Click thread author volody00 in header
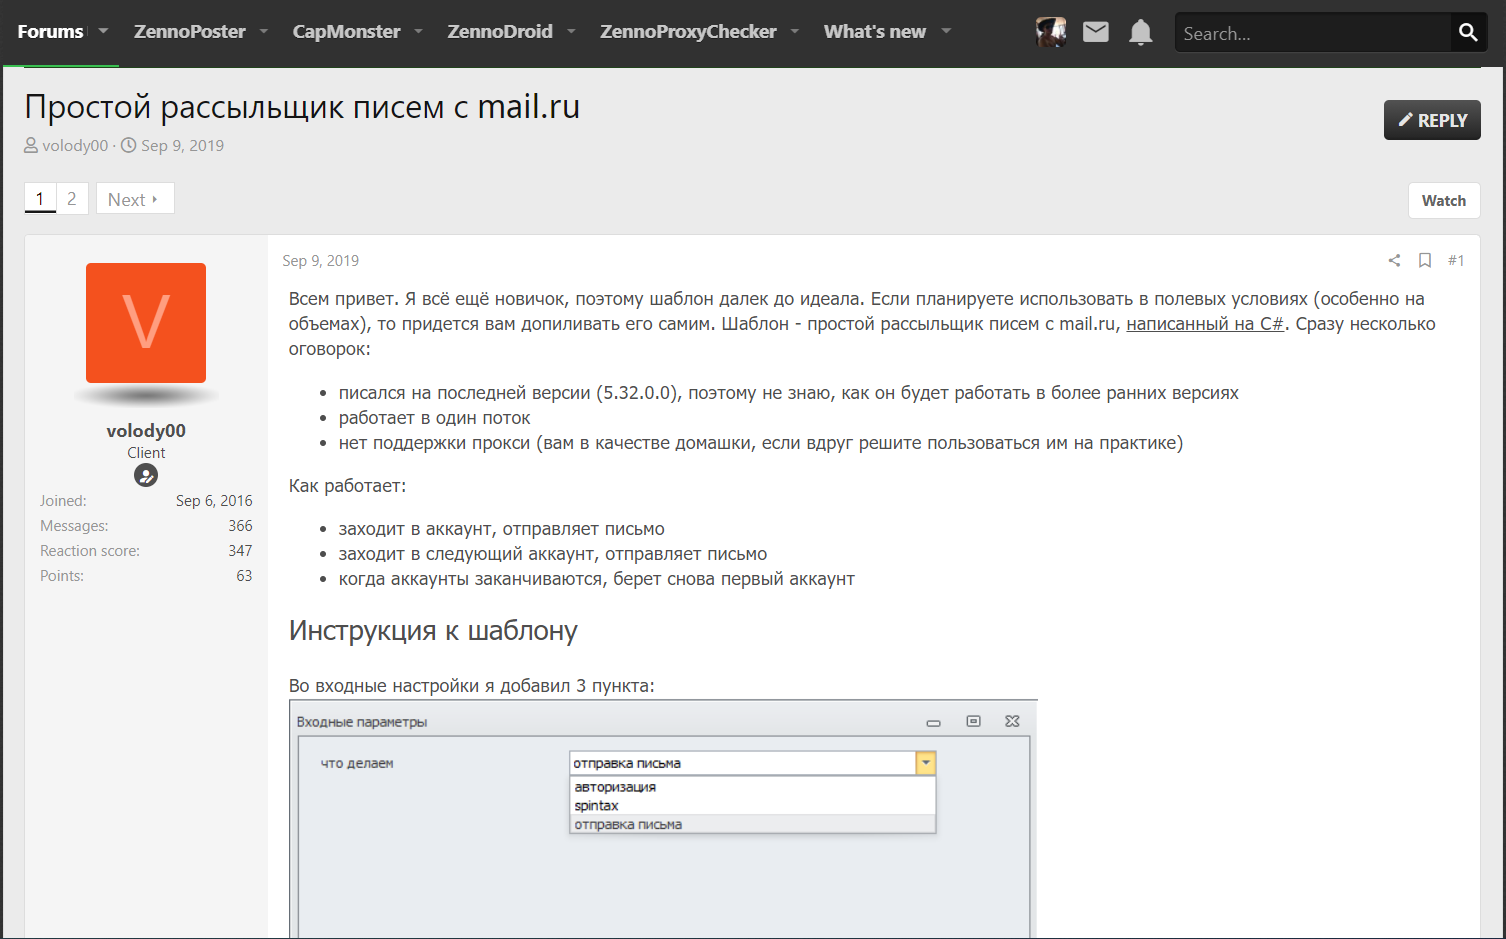The width and height of the screenshot is (1506, 939). pyautogui.click(x=75, y=145)
